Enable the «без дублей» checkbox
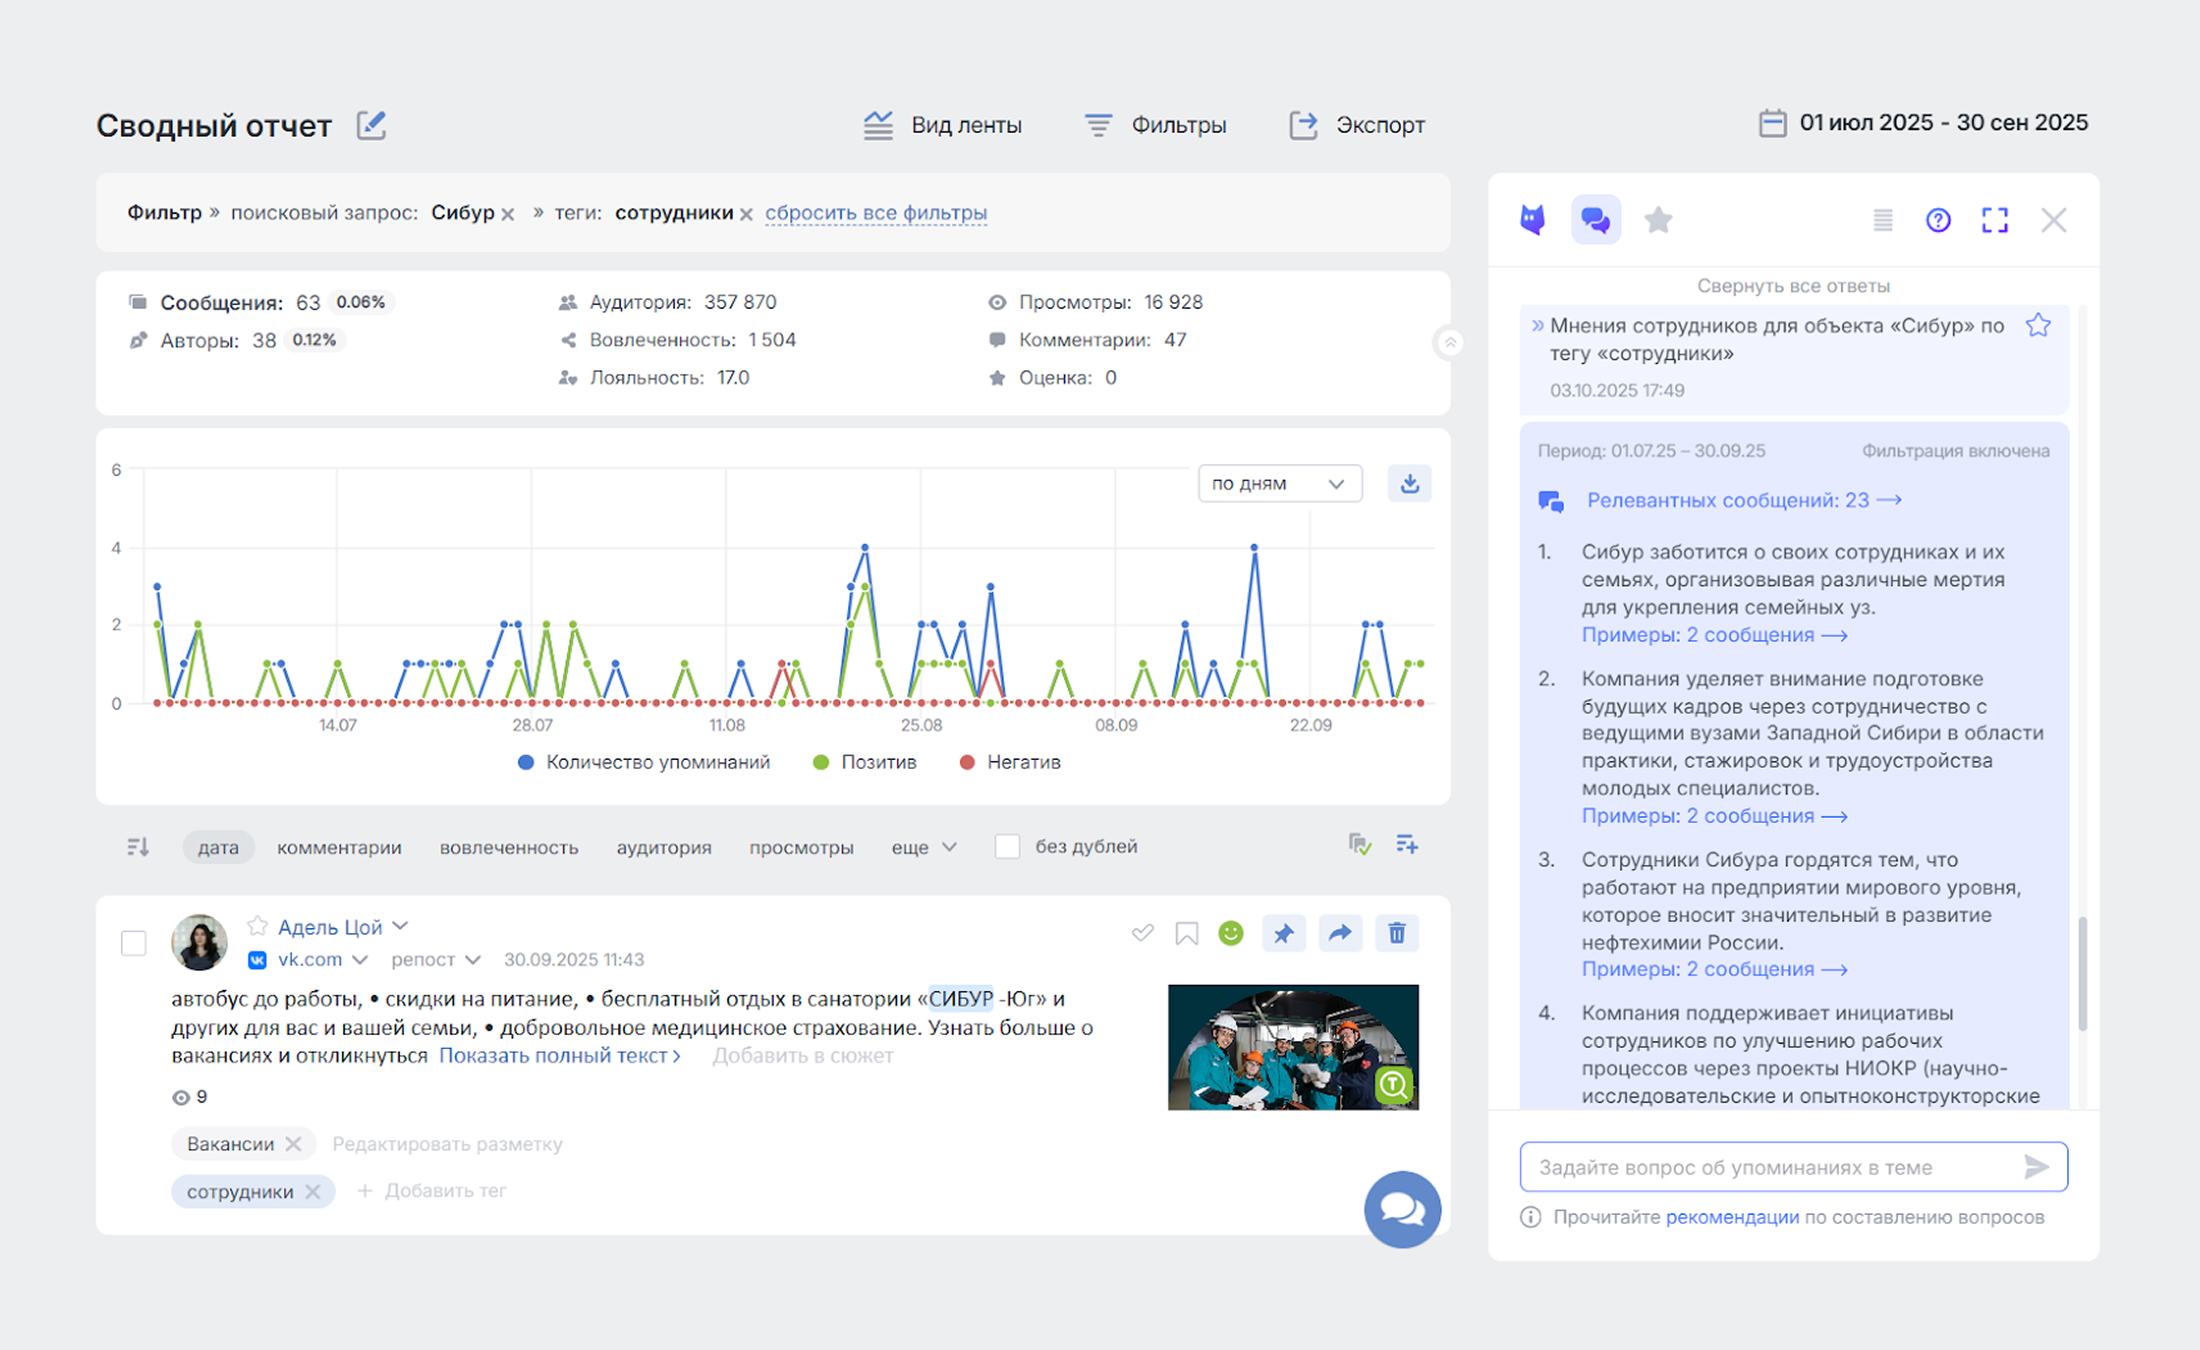This screenshot has height=1350, width=2200. [x=1007, y=847]
